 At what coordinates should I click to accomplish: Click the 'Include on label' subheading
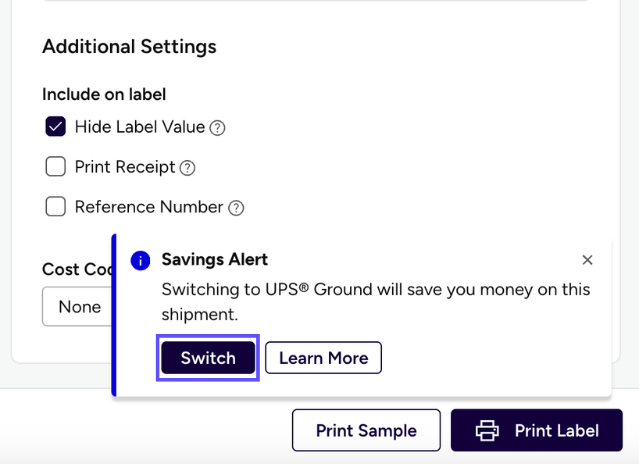tap(104, 94)
